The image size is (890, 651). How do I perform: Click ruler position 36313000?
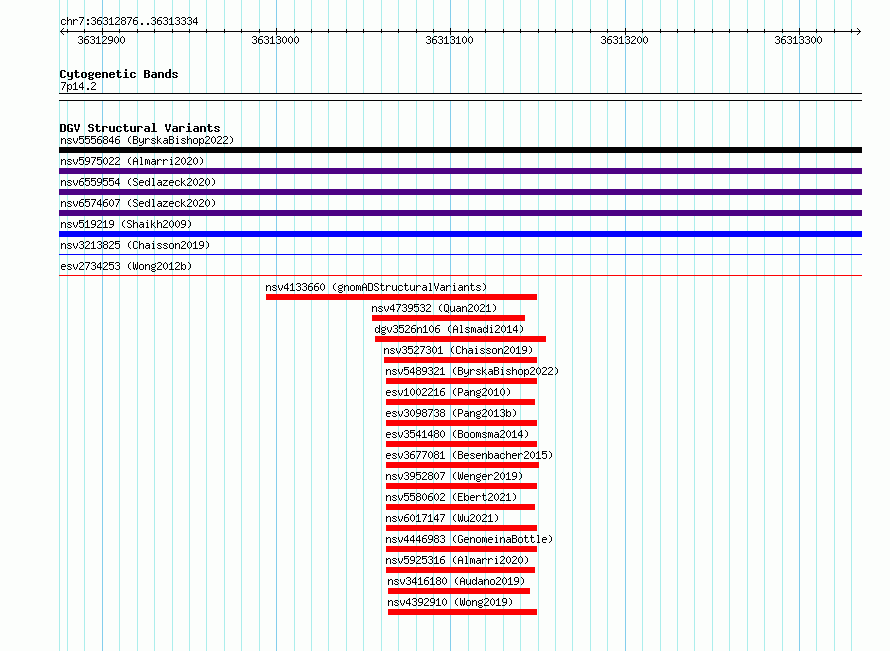(275, 40)
